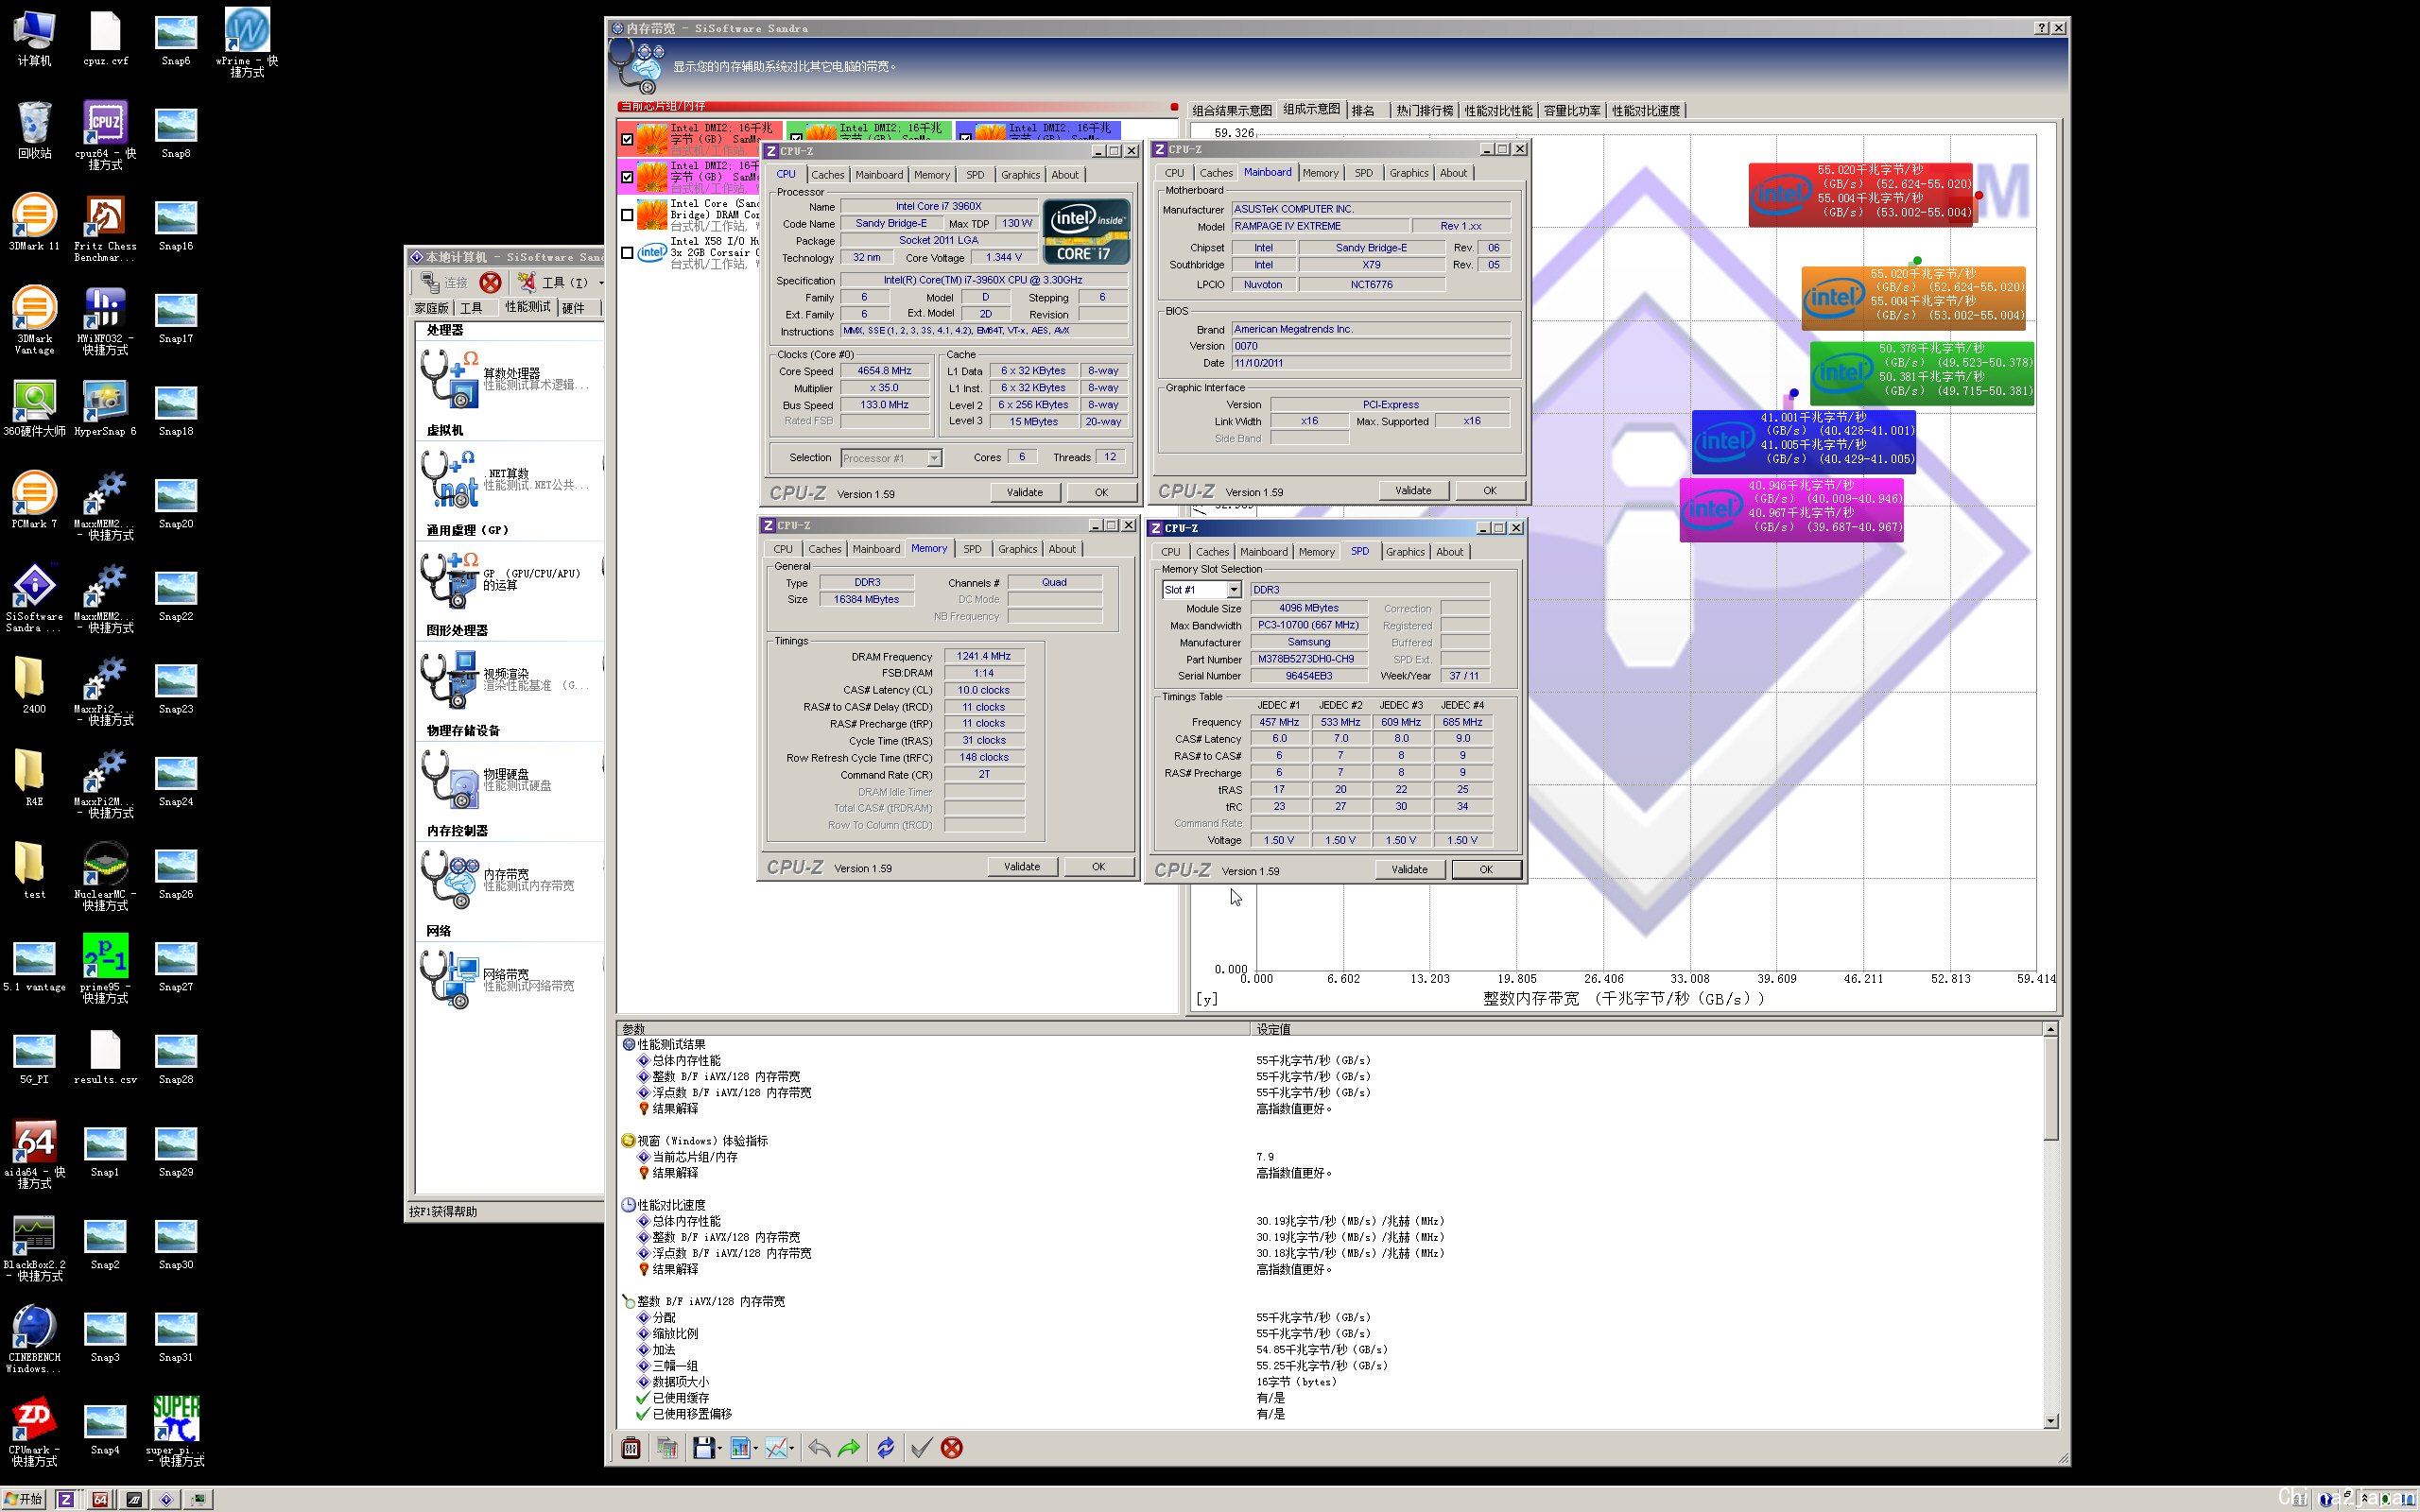2420x1512 pixels.
Task: Collapse the 性能测试结果 tree section
Action: pyautogui.click(x=629, y=1044)
